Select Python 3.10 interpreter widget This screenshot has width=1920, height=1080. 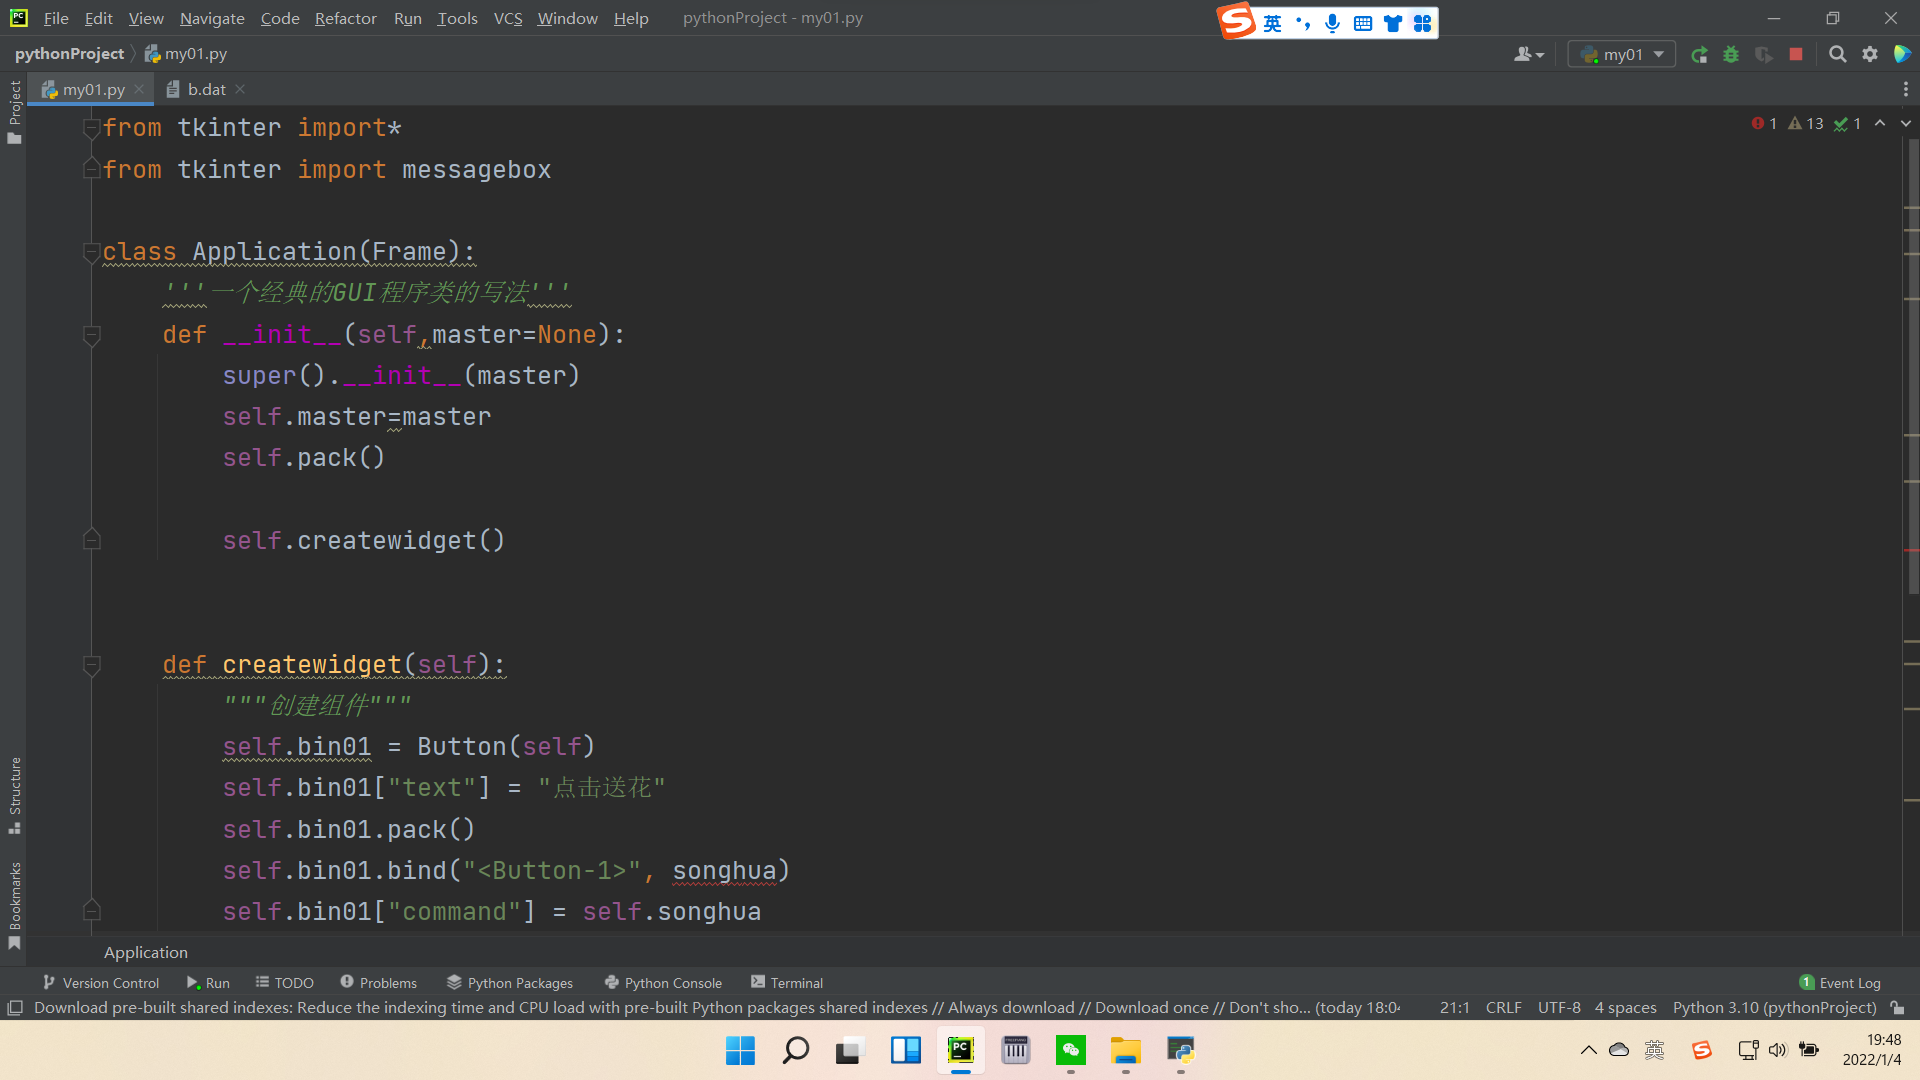click(x=1774, y=1007)
